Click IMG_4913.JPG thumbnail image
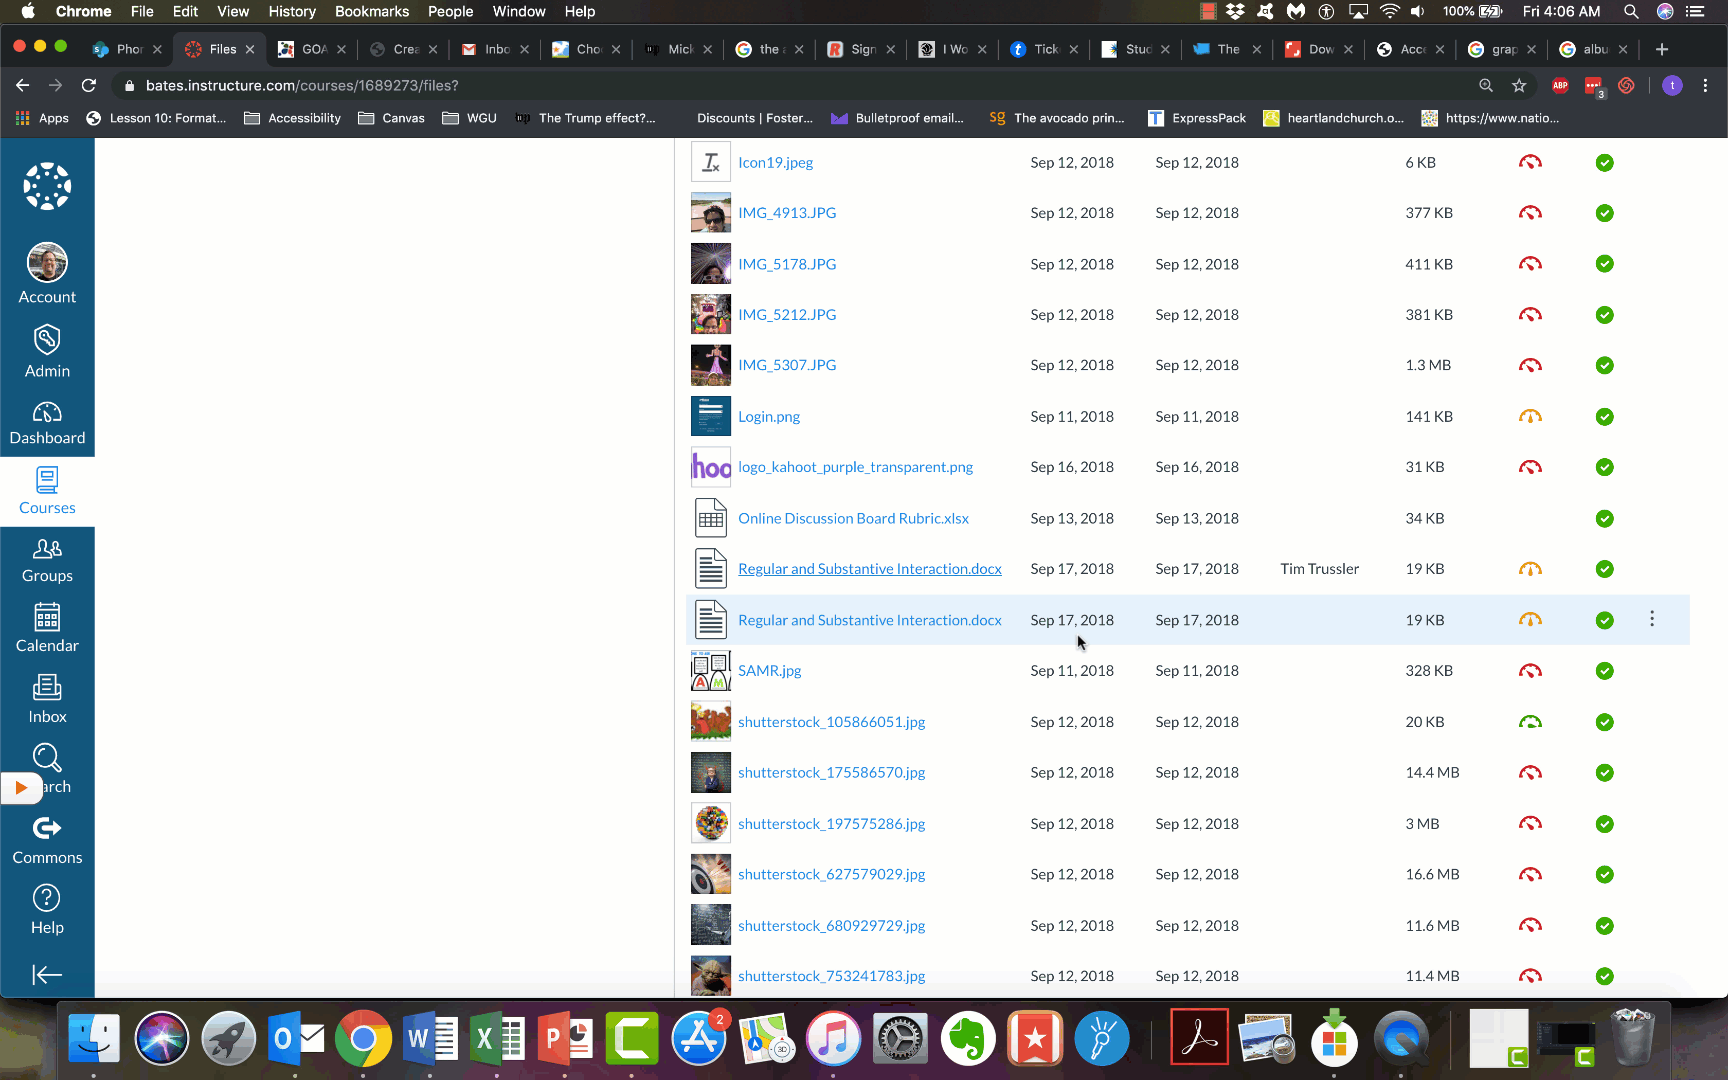This screenshot has height=1080, width=1728. tap(711, 213)
